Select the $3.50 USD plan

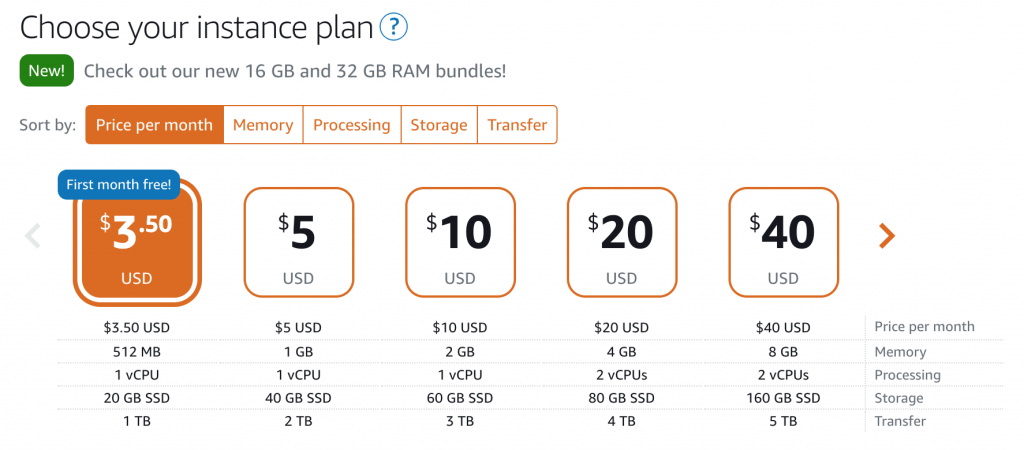(x=137, y=242)
